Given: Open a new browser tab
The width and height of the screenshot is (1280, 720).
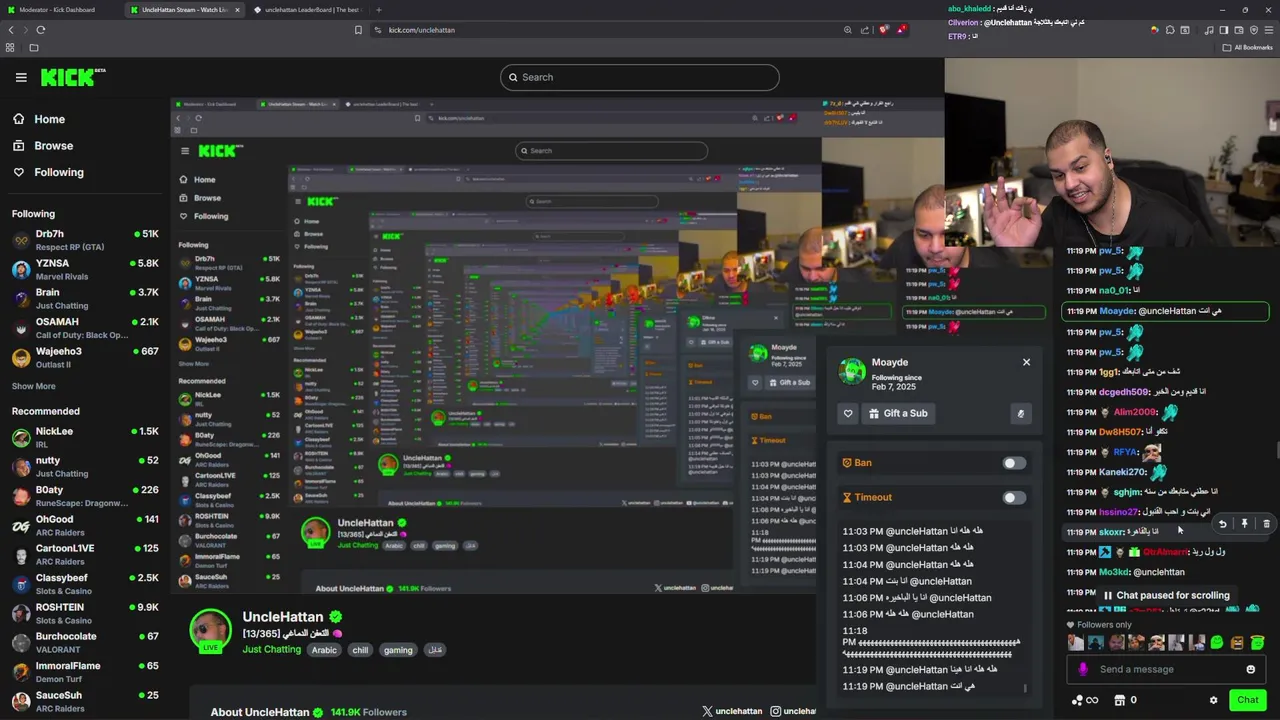Looking at the screenshot, I should 378,10.
